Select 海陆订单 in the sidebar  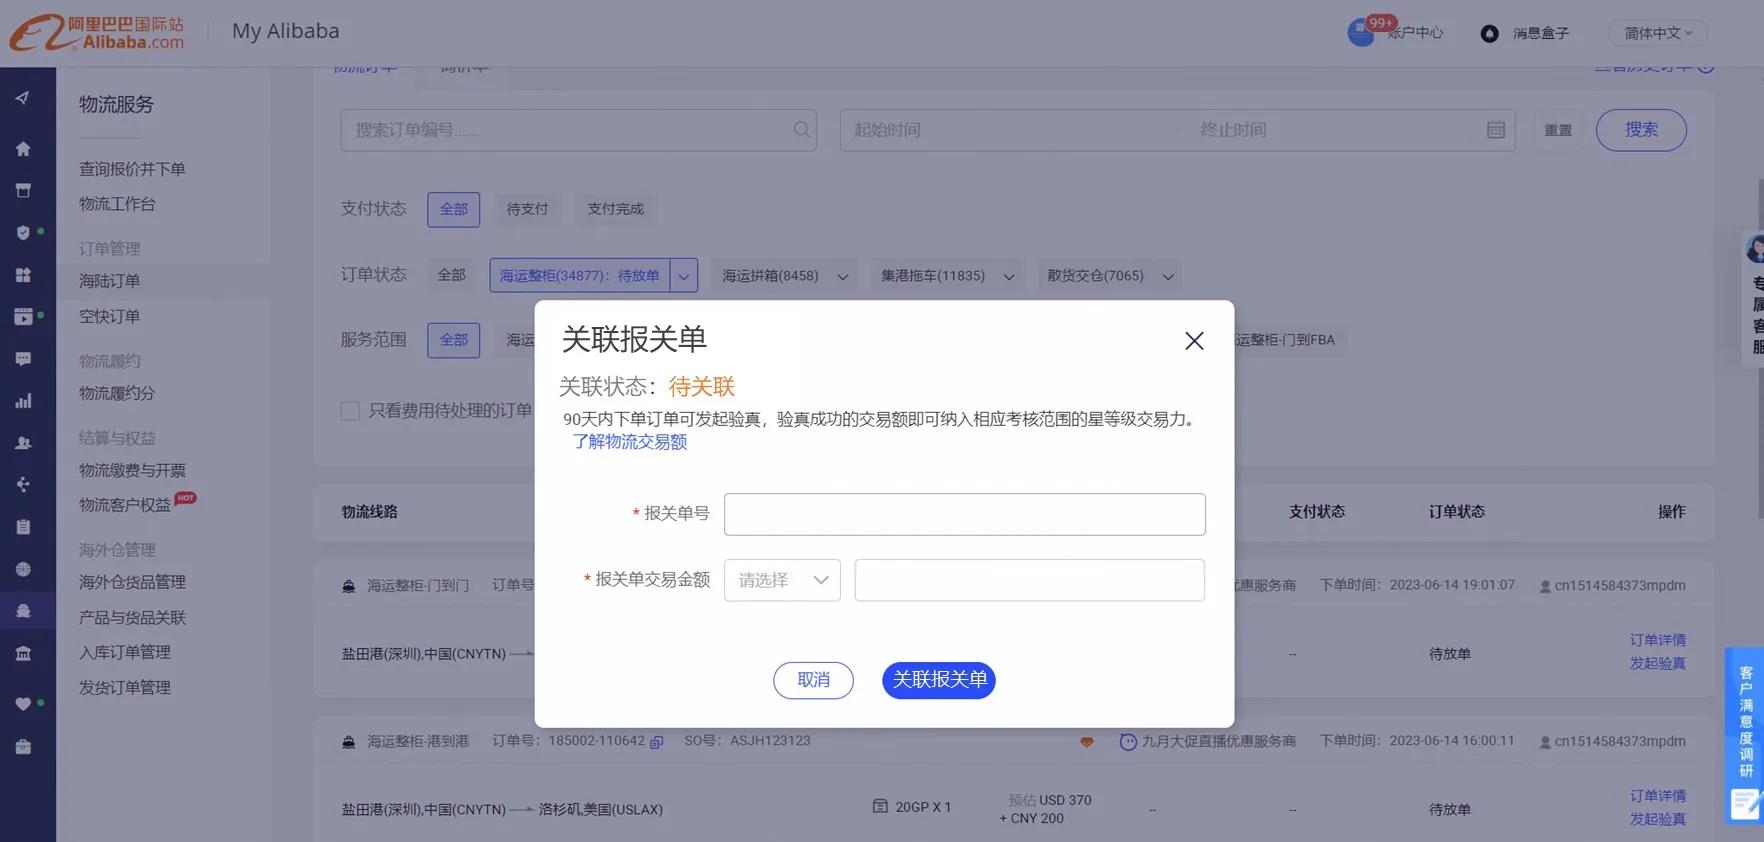pyautogui.click(x=109, y=281)
